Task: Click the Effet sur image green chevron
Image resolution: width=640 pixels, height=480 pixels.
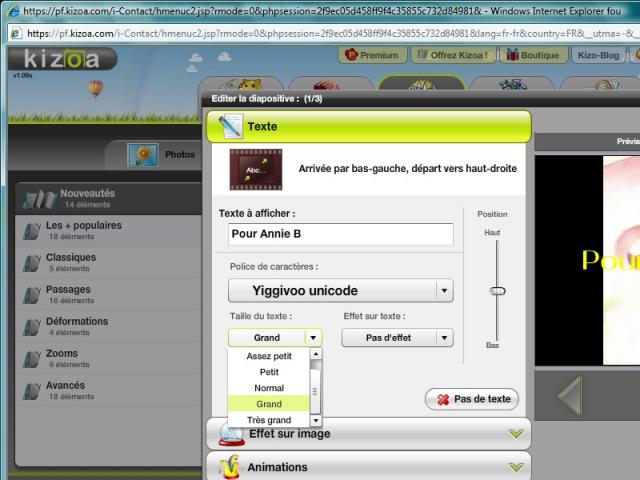Action: pyautogui.click(x=516, y=433)
